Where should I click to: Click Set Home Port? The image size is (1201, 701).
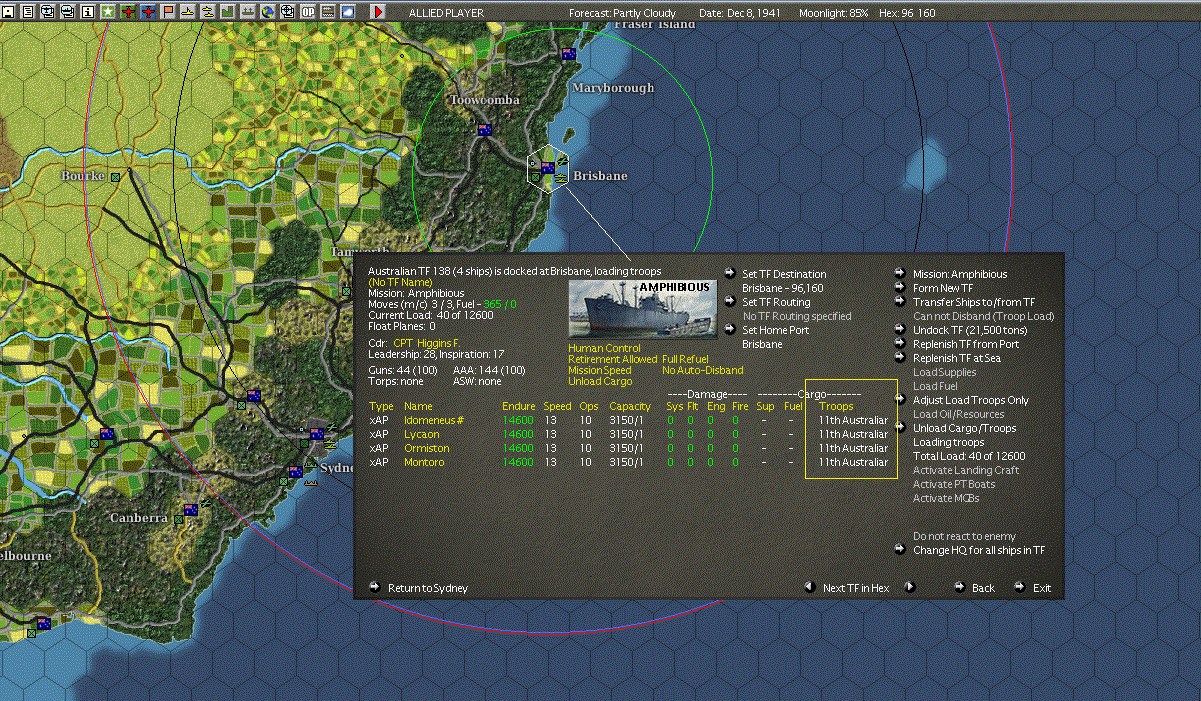[775, 330]
